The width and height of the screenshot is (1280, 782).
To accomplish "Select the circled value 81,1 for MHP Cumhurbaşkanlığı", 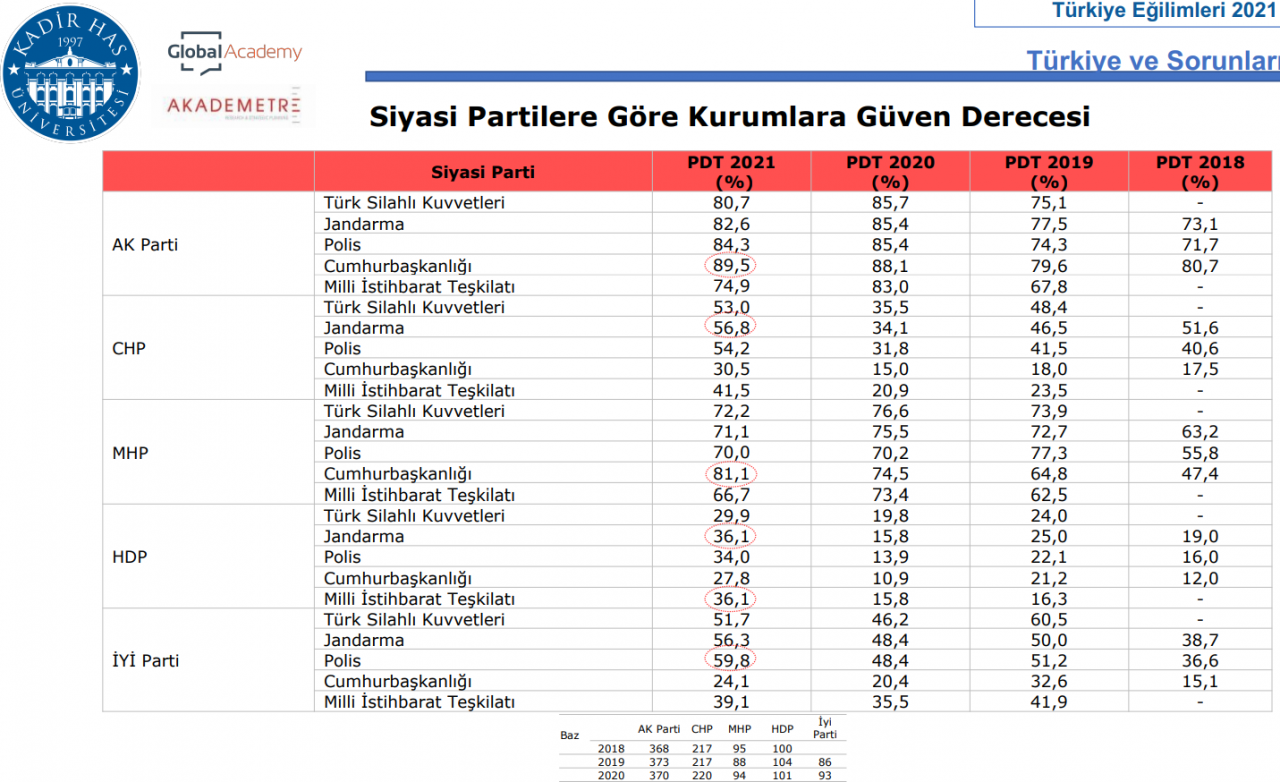I will [x=731, y=474].
